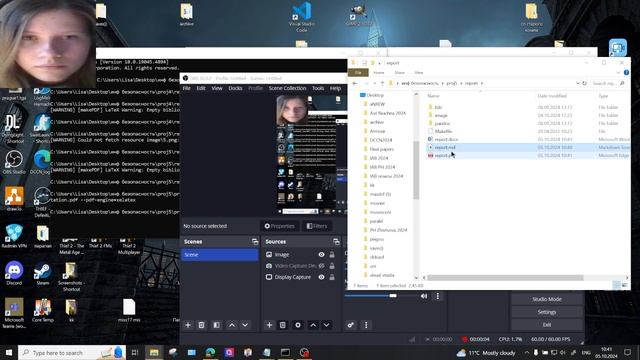Mute audio with the speaker icon
640x360 pixels.
click(x=424, y=296)
